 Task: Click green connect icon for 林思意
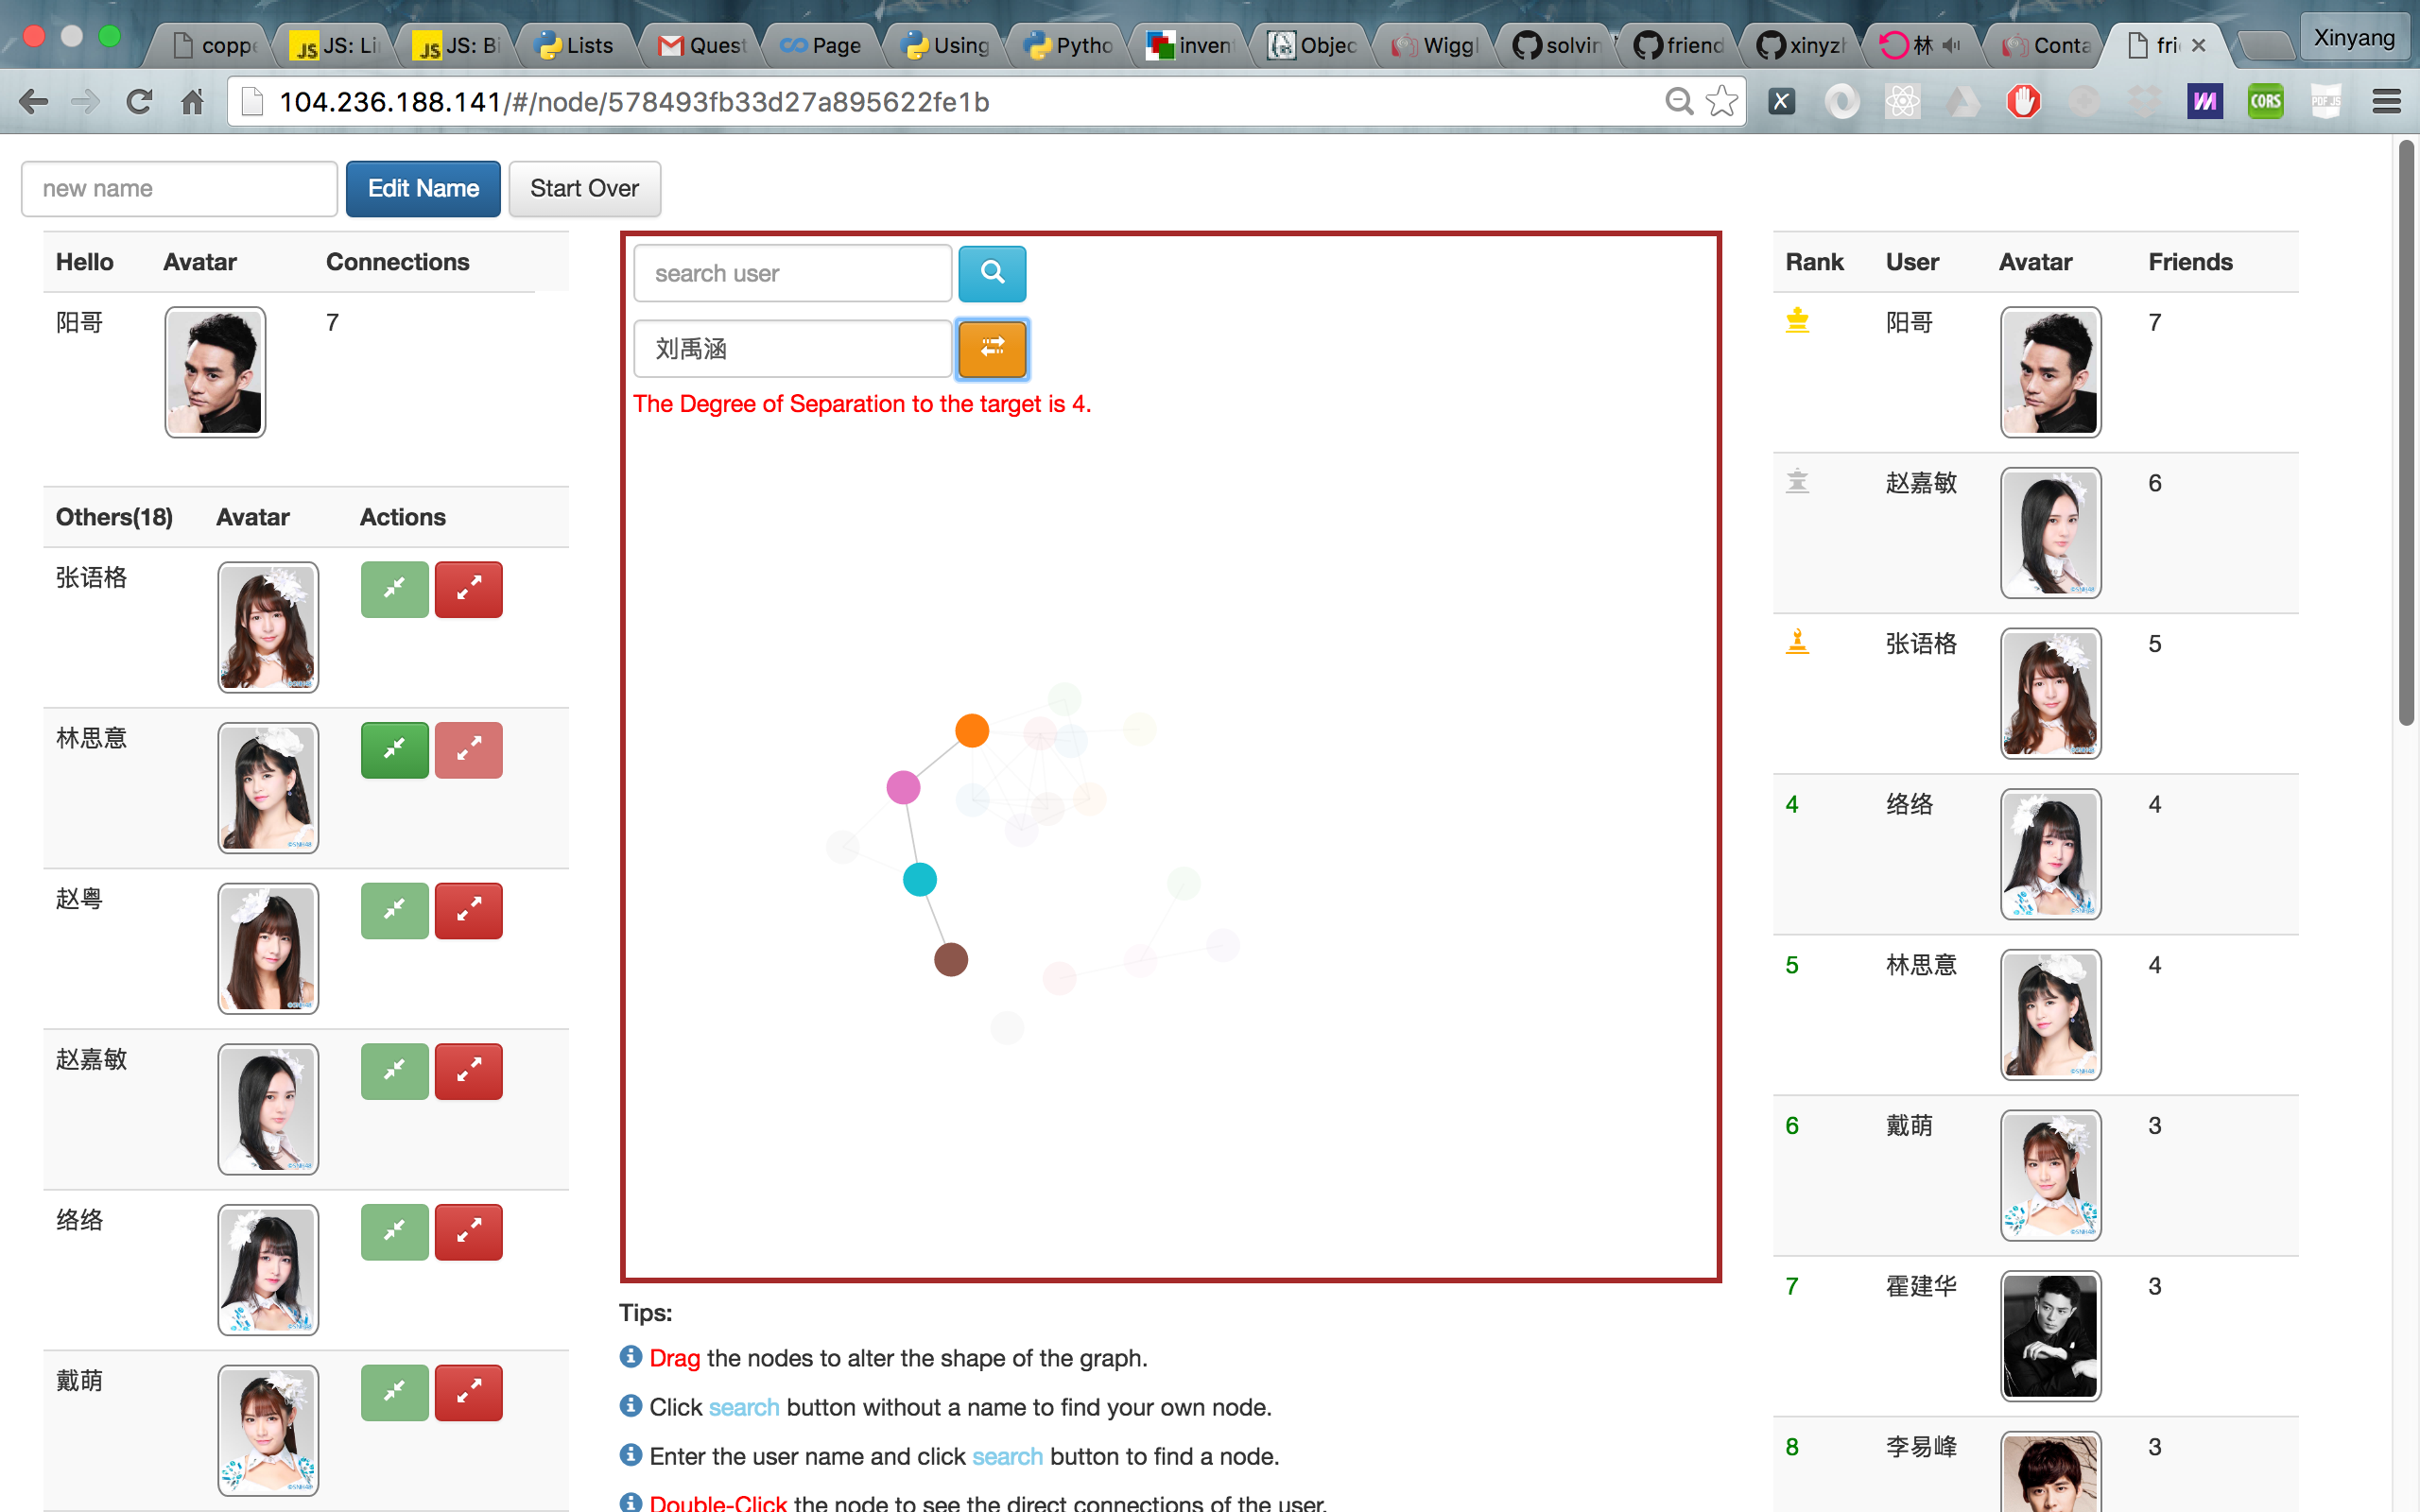coord(394,749)
